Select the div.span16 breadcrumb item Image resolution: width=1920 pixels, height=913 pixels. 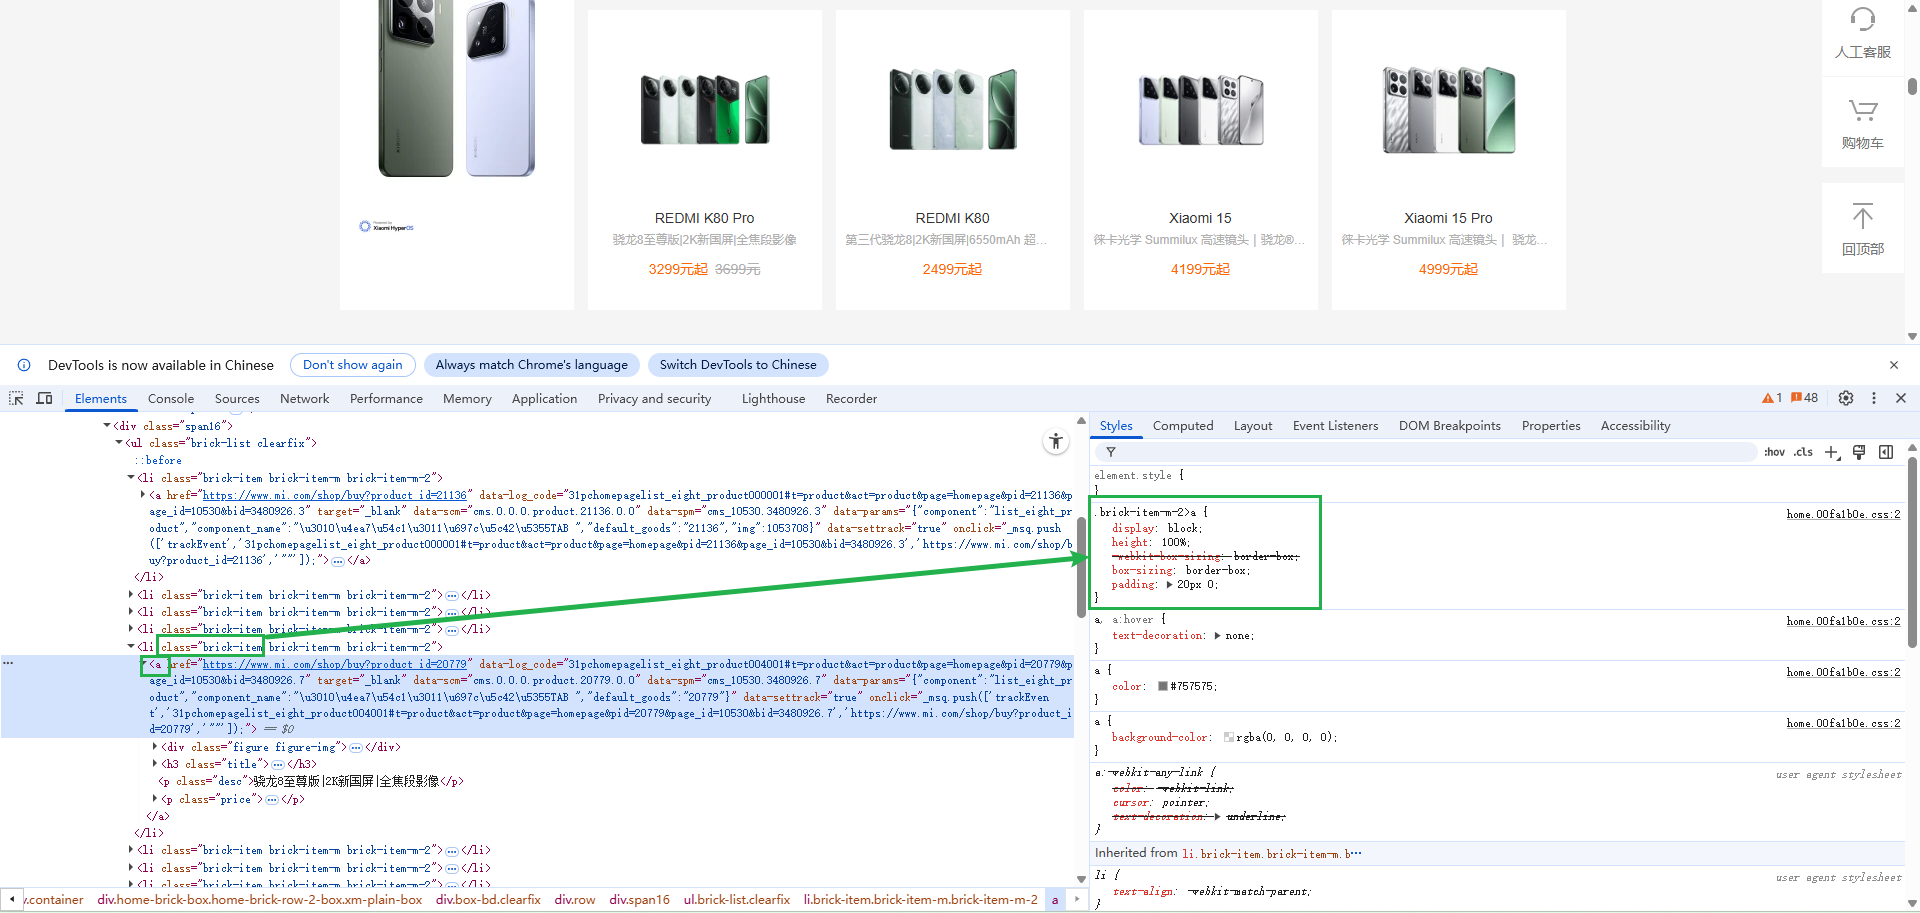[x=639, y=900]
